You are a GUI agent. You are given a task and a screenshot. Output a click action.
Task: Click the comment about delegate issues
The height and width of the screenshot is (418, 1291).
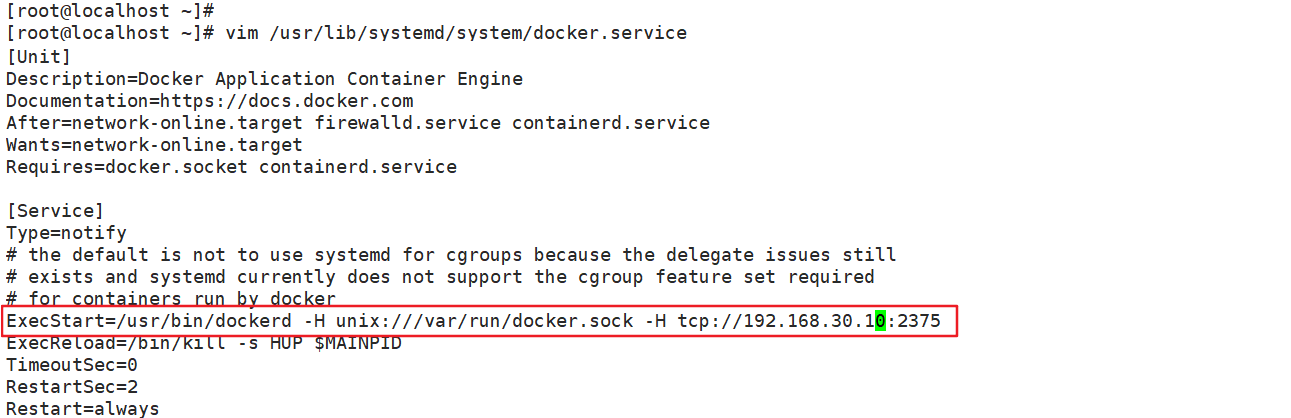(450, 255)
